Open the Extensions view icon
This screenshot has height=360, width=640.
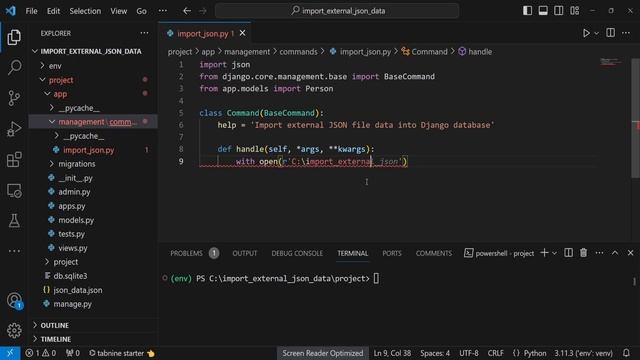pyautogui.click(x=14, y=160)
